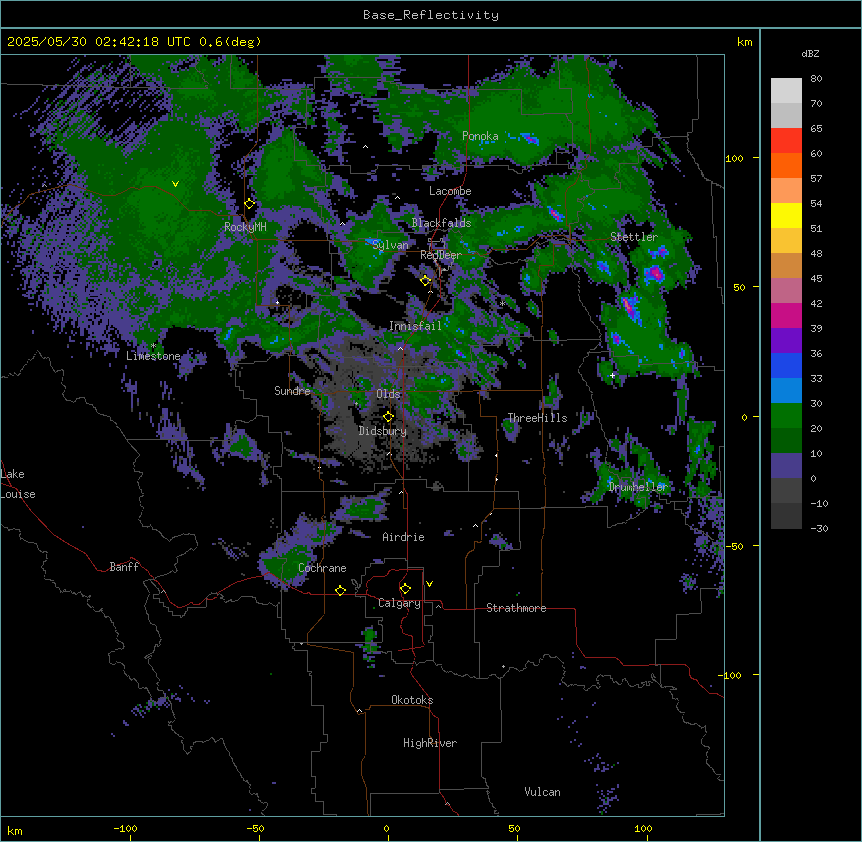
Task: Click the -50 tick on the right axis
Action: pos(734,546)
